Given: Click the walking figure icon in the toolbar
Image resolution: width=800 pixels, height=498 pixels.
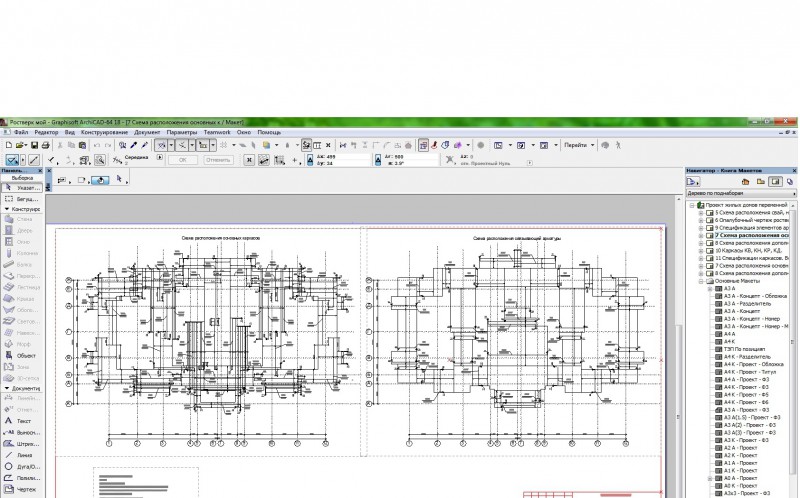Looking at the screenshot, I should click(x=618, y=145).
